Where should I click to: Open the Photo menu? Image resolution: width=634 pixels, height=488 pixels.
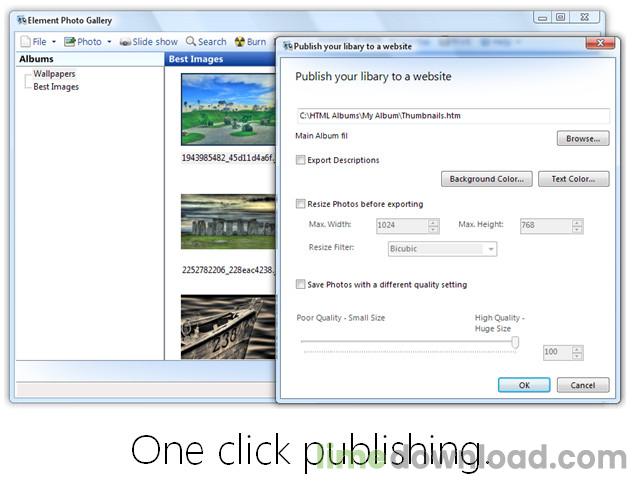click(x=88, y=42)
